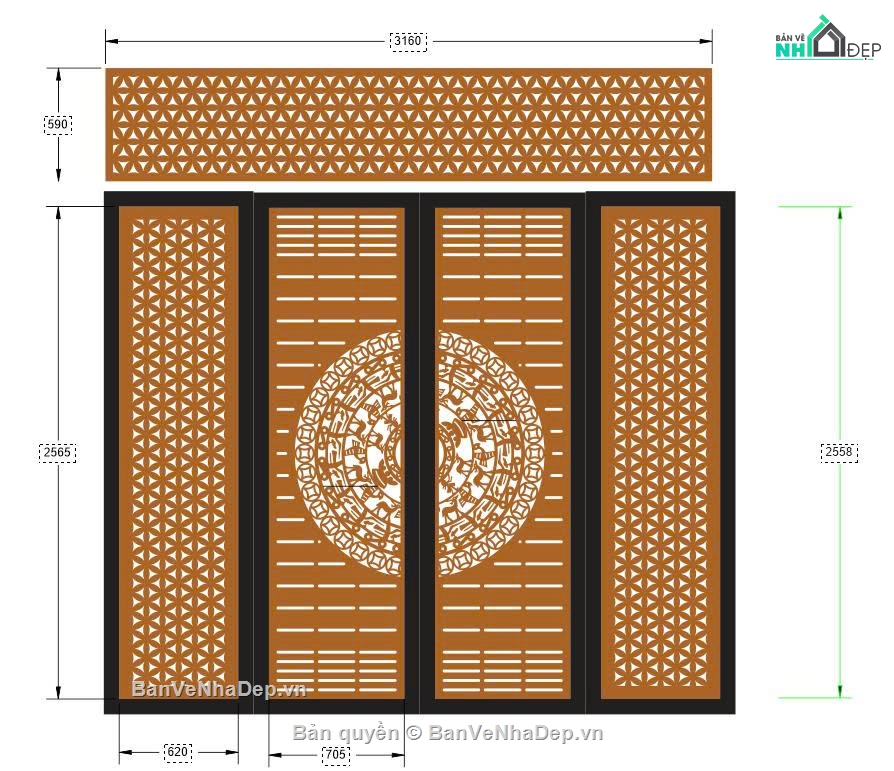This screenshot has width=894, height=771.
Task: Select the far-right star-pattern side panel
Action: pos(660,452)
